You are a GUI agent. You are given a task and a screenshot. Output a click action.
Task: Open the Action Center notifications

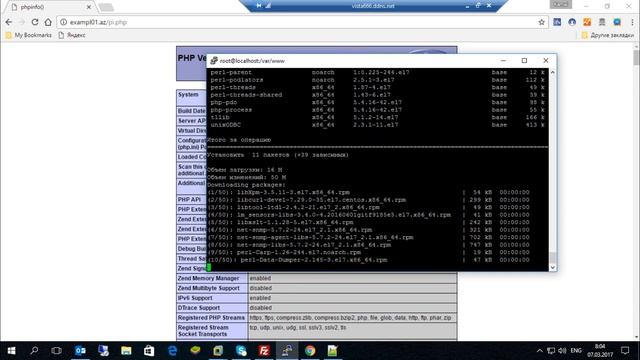[625, 350]
